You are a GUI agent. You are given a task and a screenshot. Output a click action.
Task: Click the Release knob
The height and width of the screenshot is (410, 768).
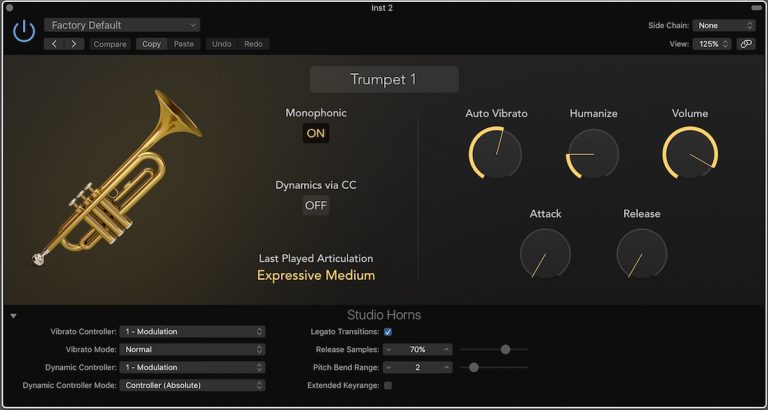(x=642, y=254)
